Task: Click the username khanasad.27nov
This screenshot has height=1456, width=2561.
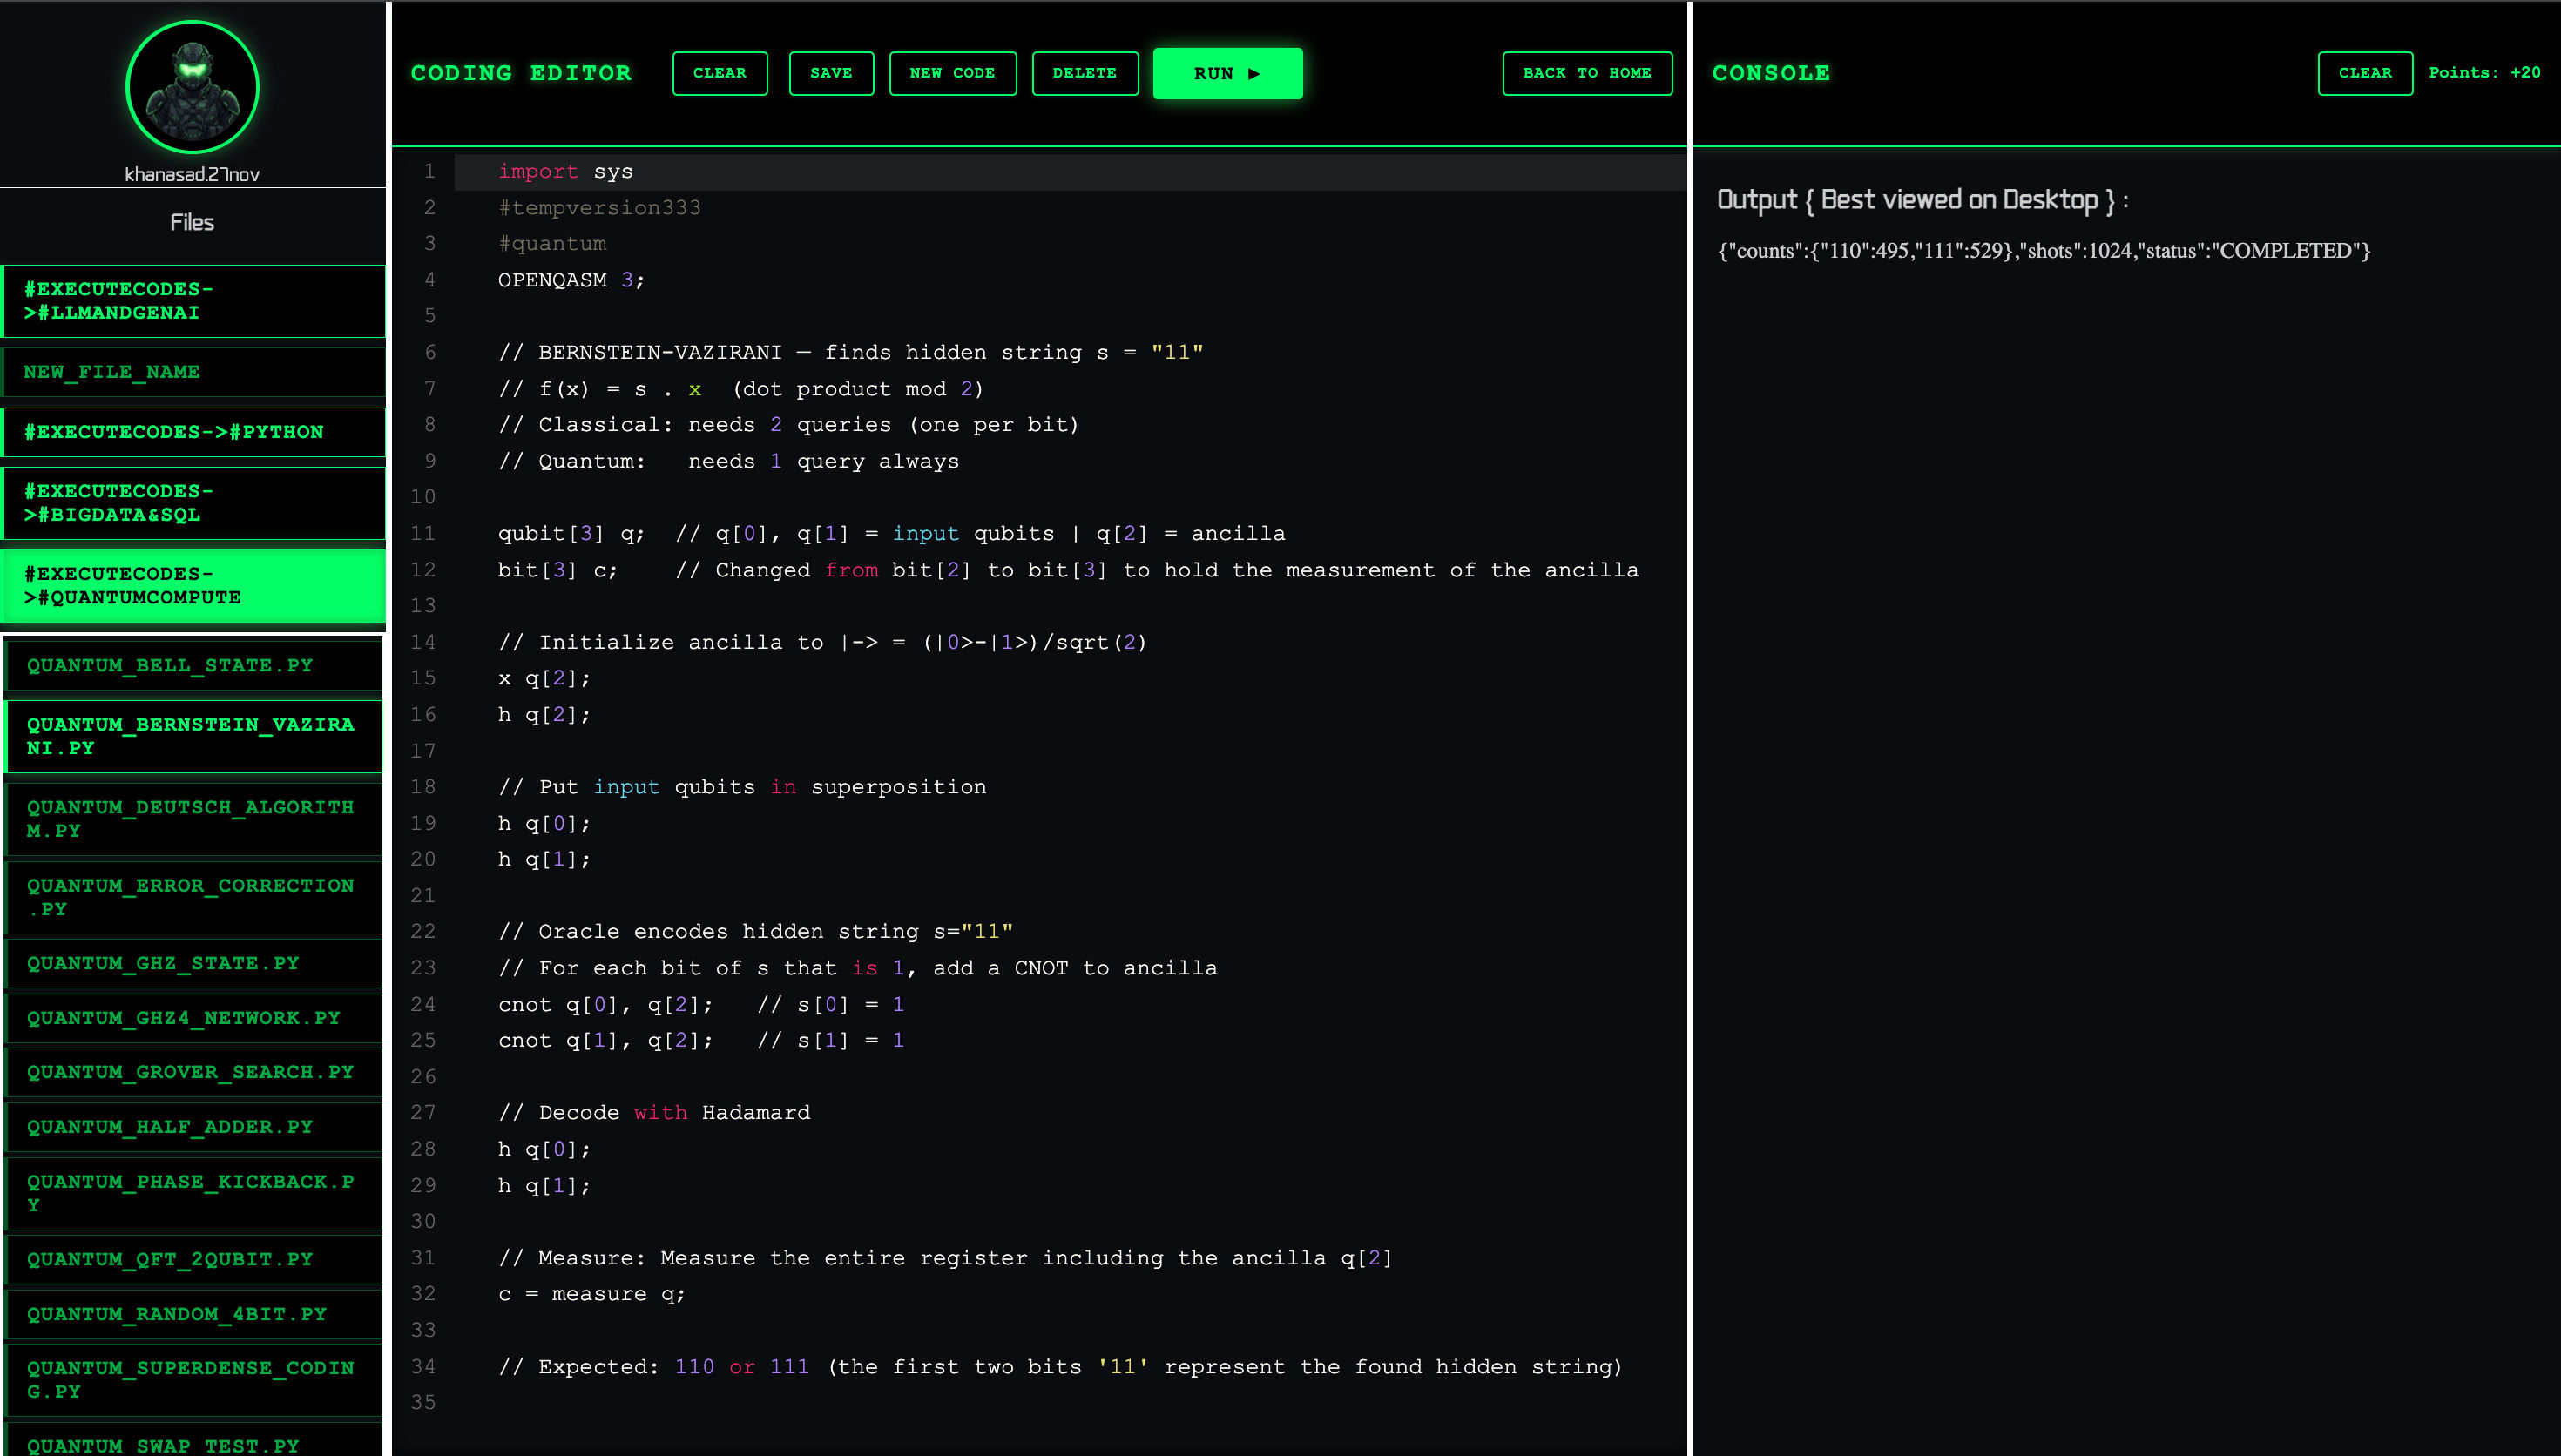Action: pyautogui.click(x=192, y=175)
